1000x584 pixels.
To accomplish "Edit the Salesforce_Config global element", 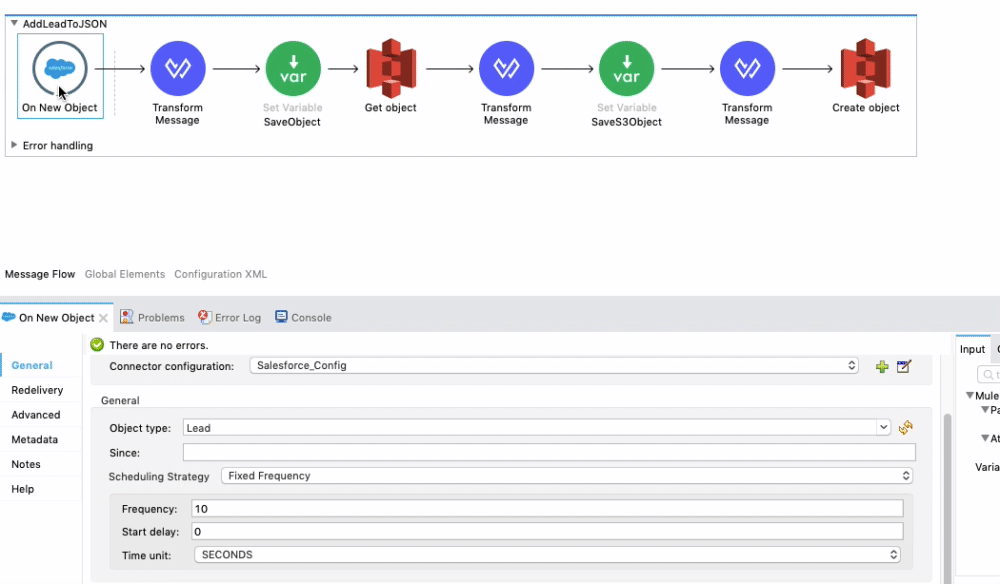I will click(903, 367).
